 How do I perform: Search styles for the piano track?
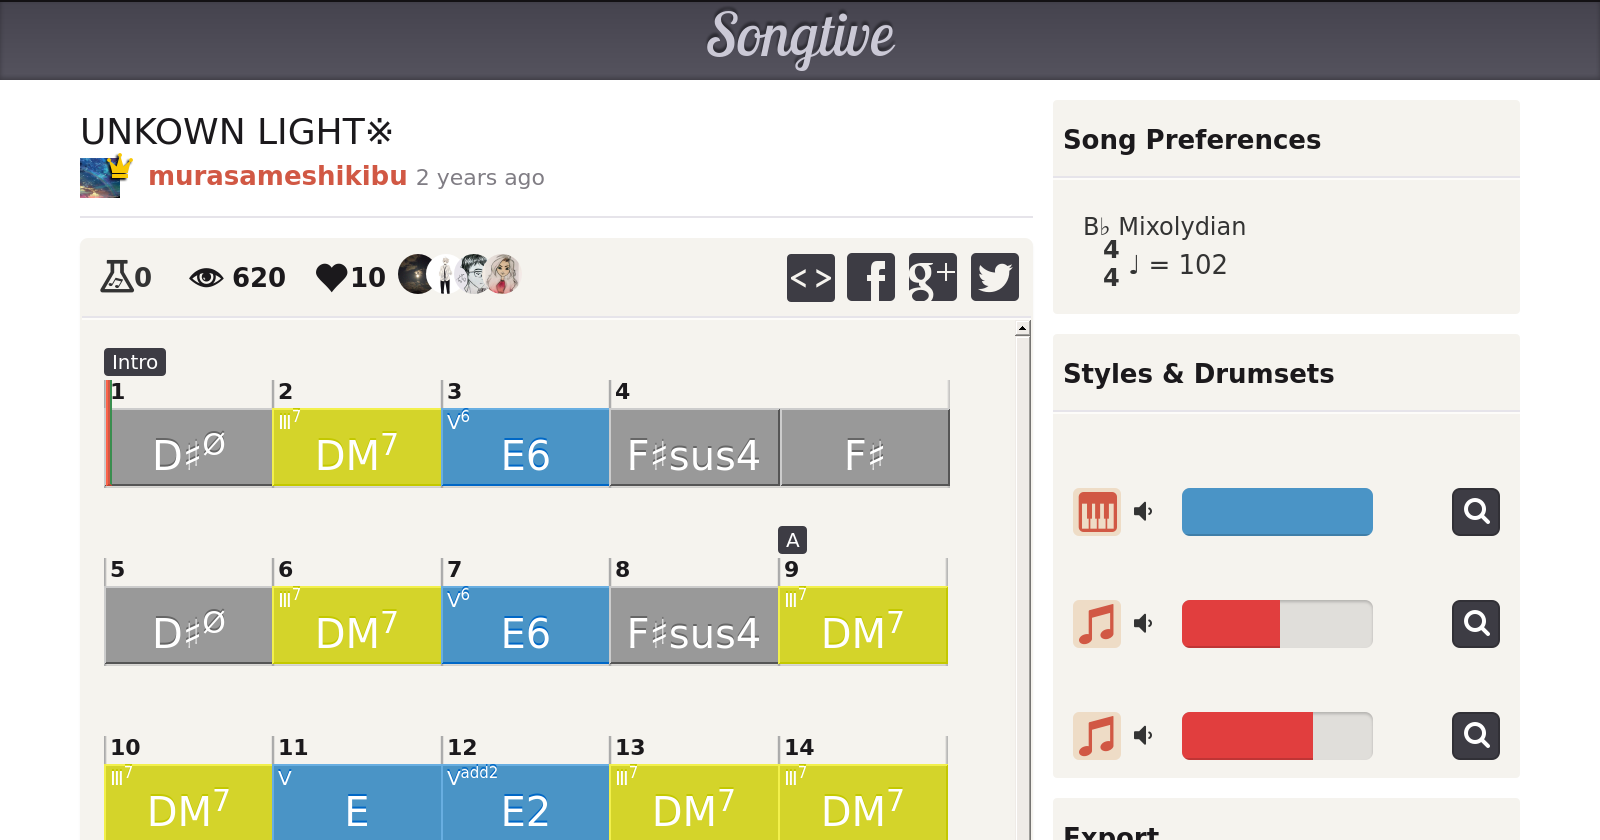[1476, 512]
